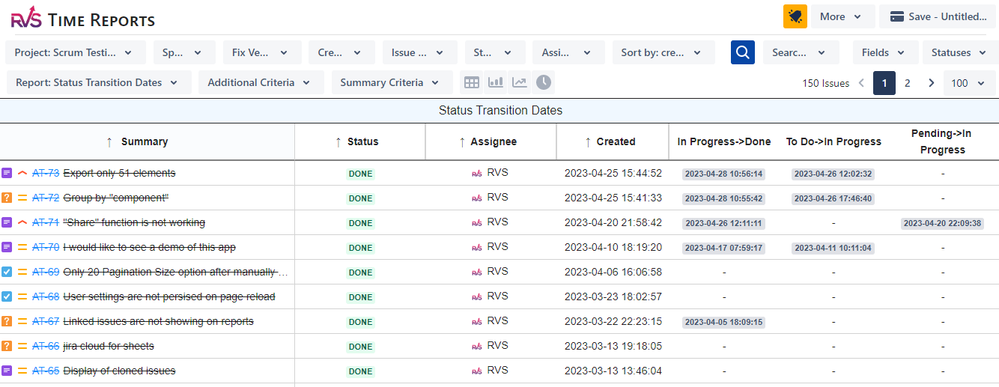Open the Fix Ve... filter dropdown
Image resolution: width=999 pixels, height=387 pixels.
pos(262,52)
